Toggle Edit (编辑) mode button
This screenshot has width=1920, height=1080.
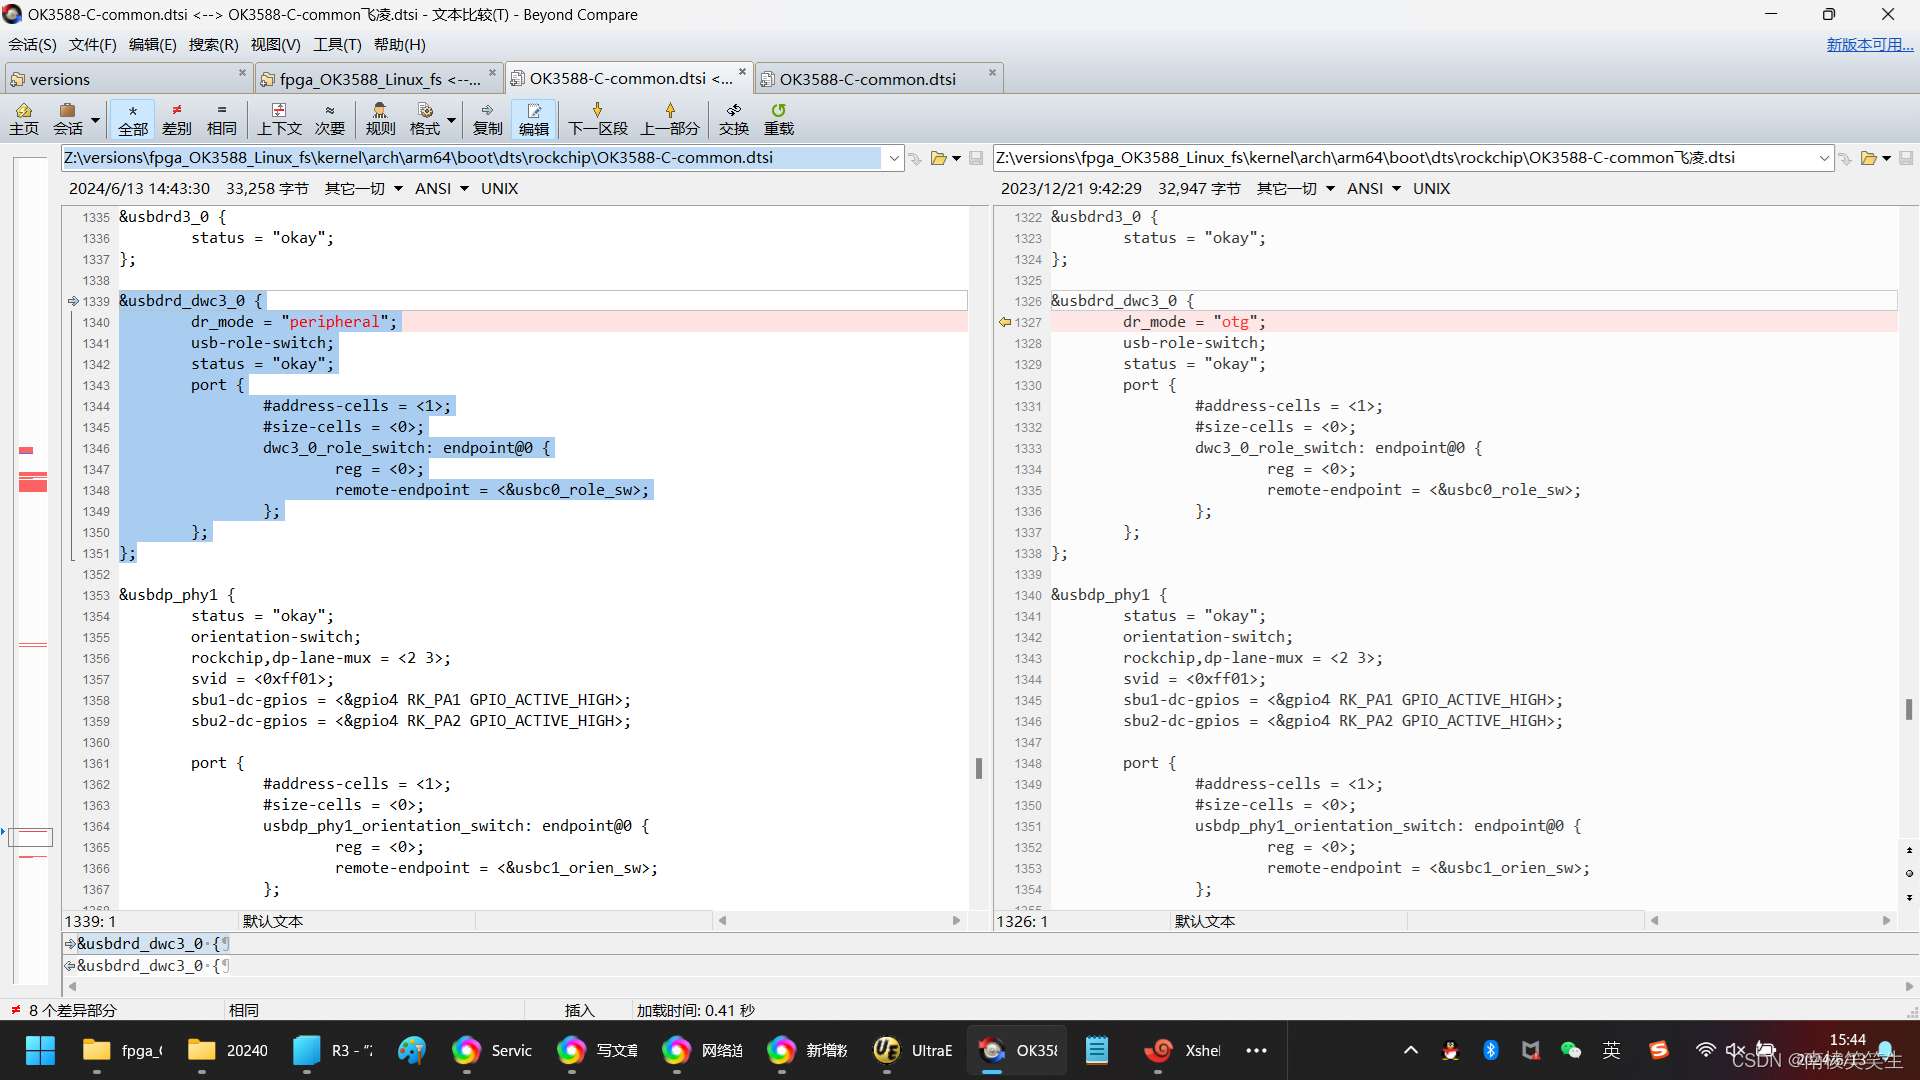point(534,118)
